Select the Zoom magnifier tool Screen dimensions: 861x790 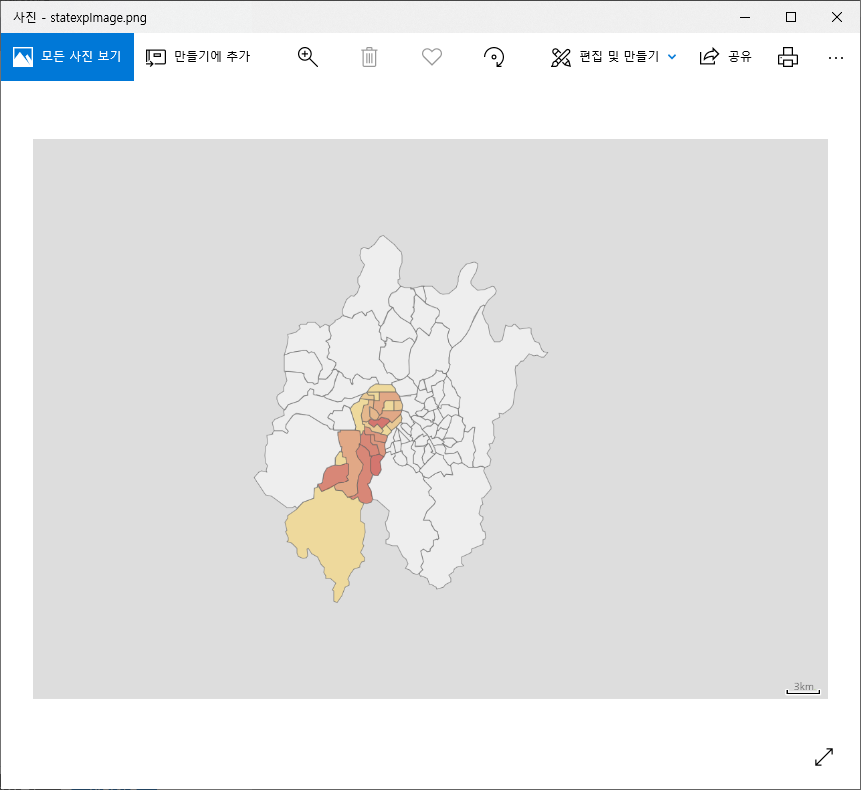coord(307,56)
